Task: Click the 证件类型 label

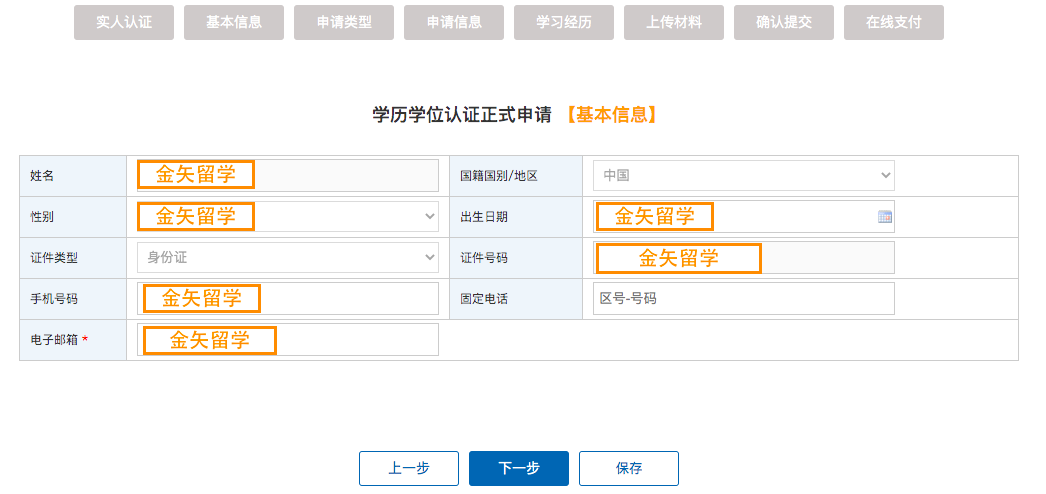Action: click(x=54, y=258)
